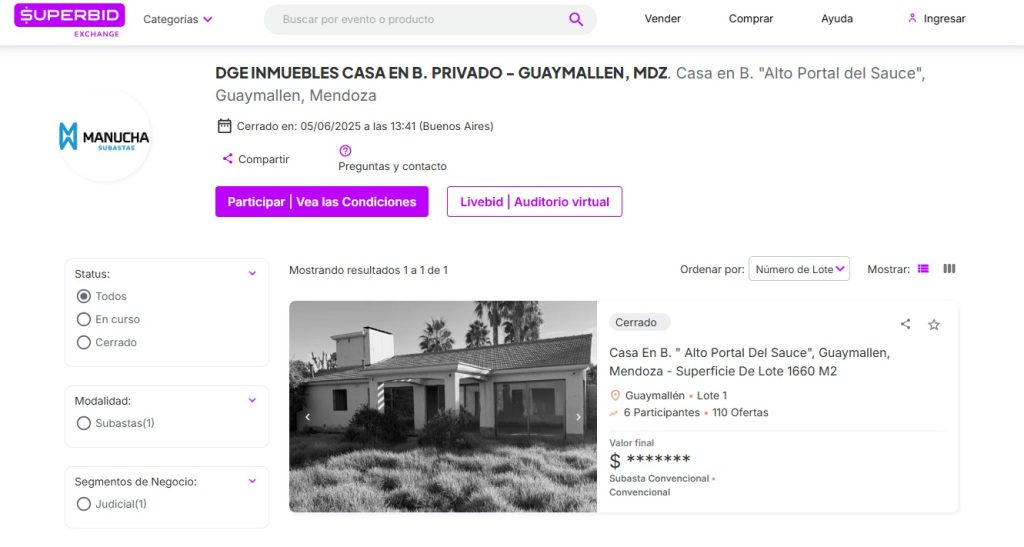The height and width of the screenshot is (547, 1024).
Task: Favorite the lot with the star icon
Action: (x=934, y=324)
